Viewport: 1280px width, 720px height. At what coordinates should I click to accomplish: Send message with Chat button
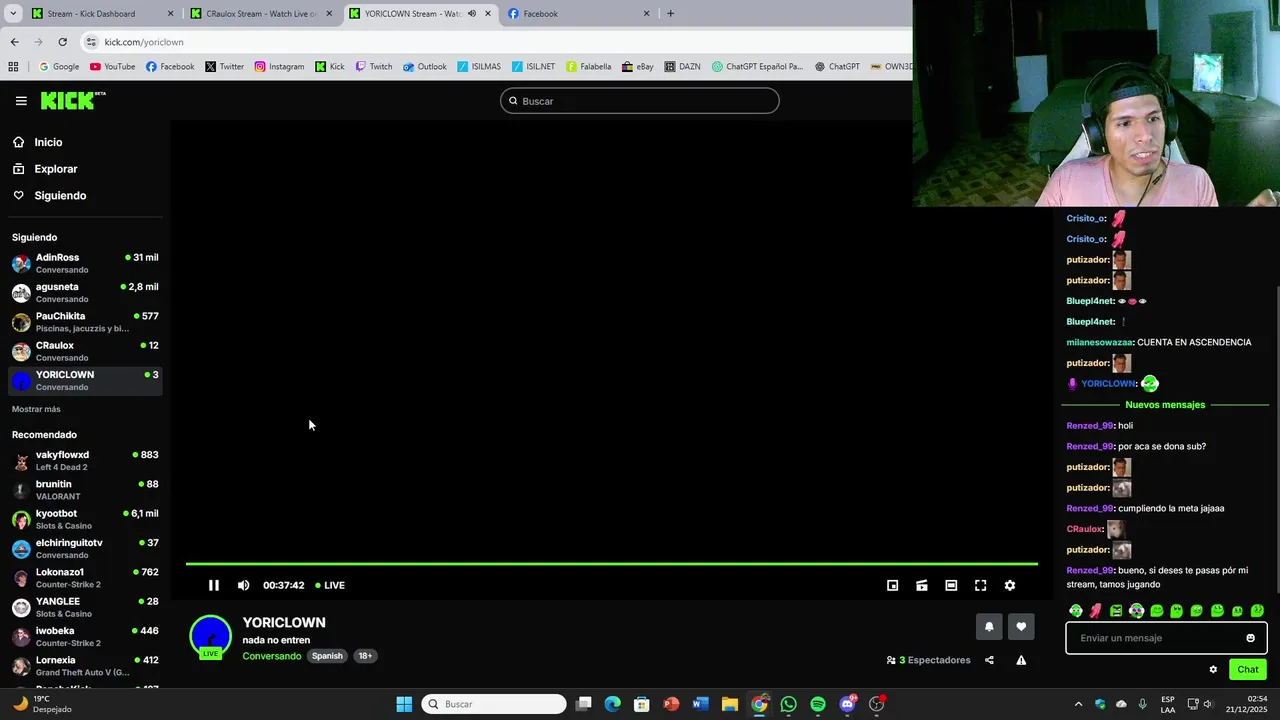[1248, 669]
